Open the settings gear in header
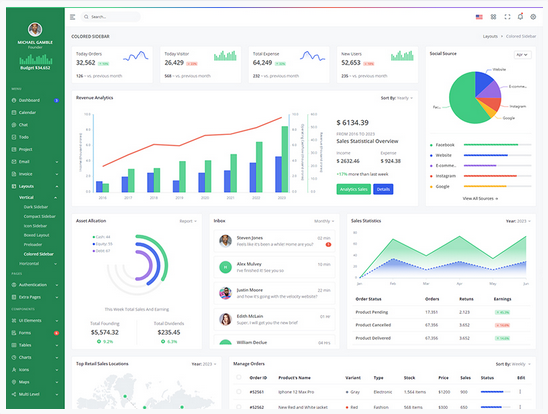This screenshot has width=548, height=414. [x=533, y=17]
